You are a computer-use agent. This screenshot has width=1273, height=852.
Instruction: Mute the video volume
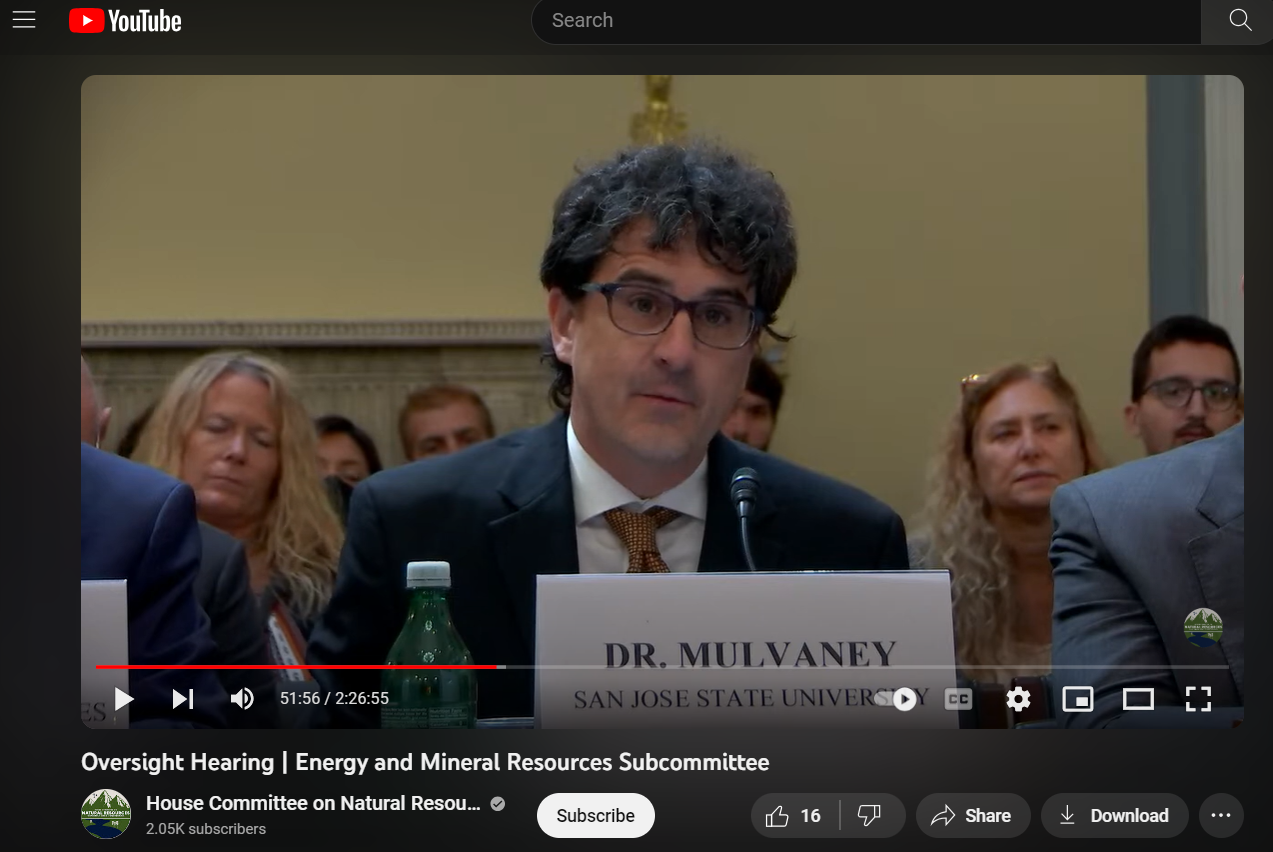coord(242,698)
